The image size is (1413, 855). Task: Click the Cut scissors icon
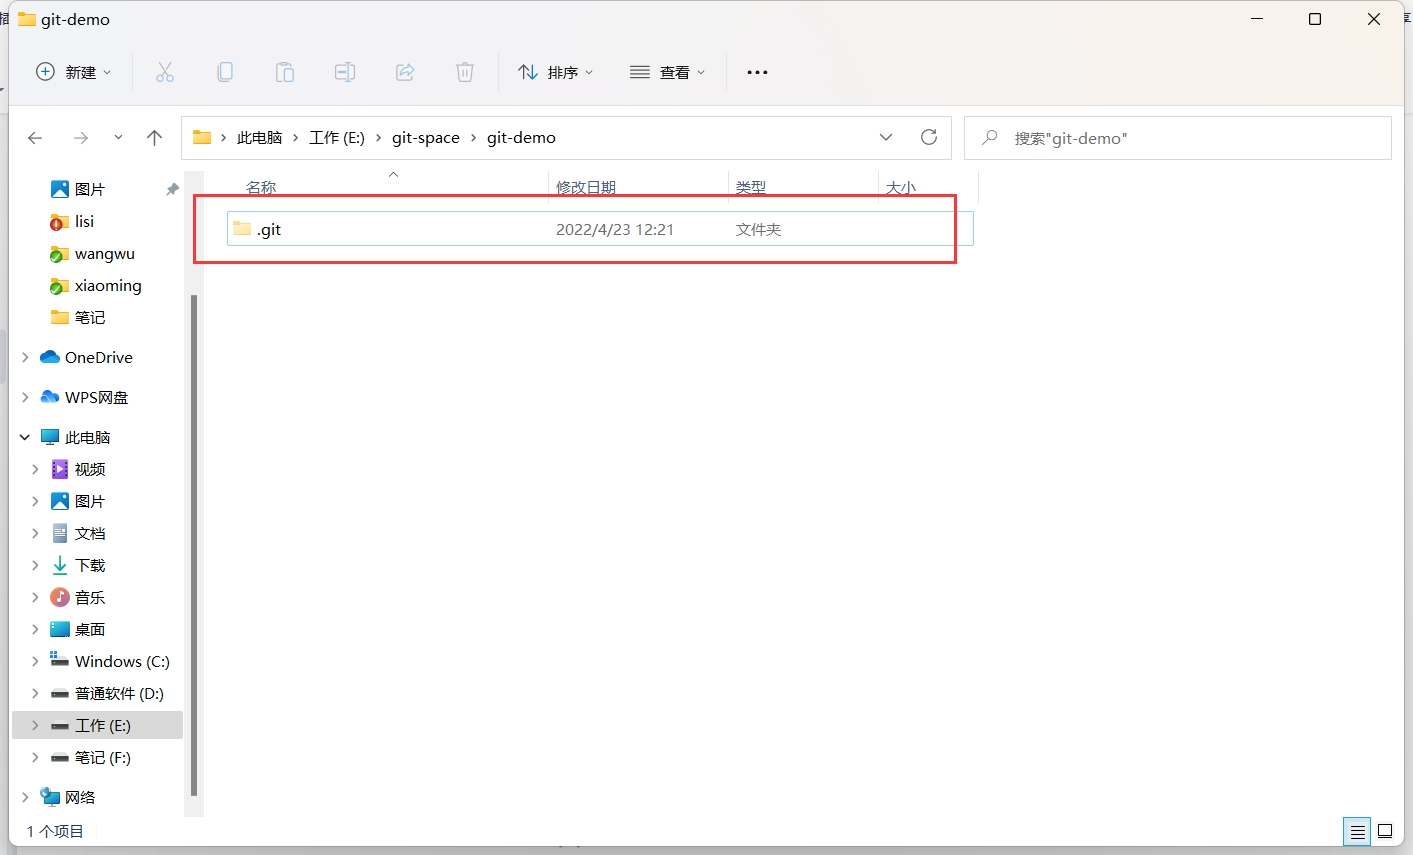[165, 72]
